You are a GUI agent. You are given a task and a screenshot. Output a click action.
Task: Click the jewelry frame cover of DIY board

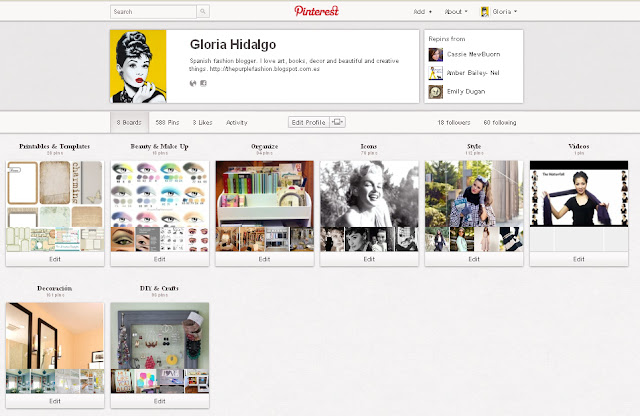pos(160,336)
